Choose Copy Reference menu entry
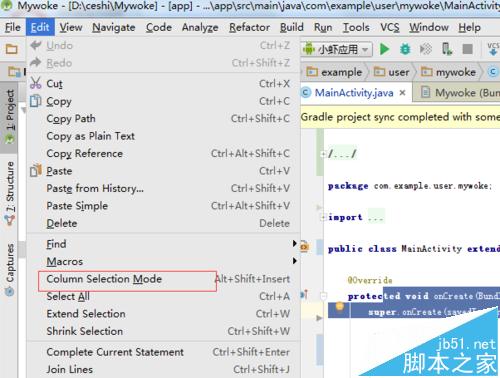500x378 pixels. (163, 153)
